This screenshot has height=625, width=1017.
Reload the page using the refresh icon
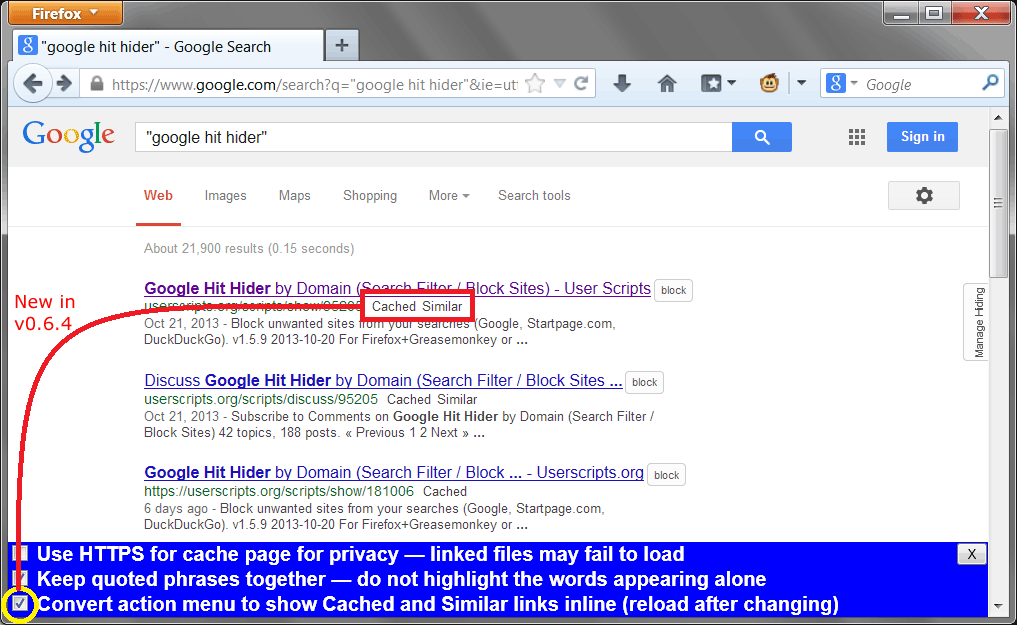(x=581, y=84)
